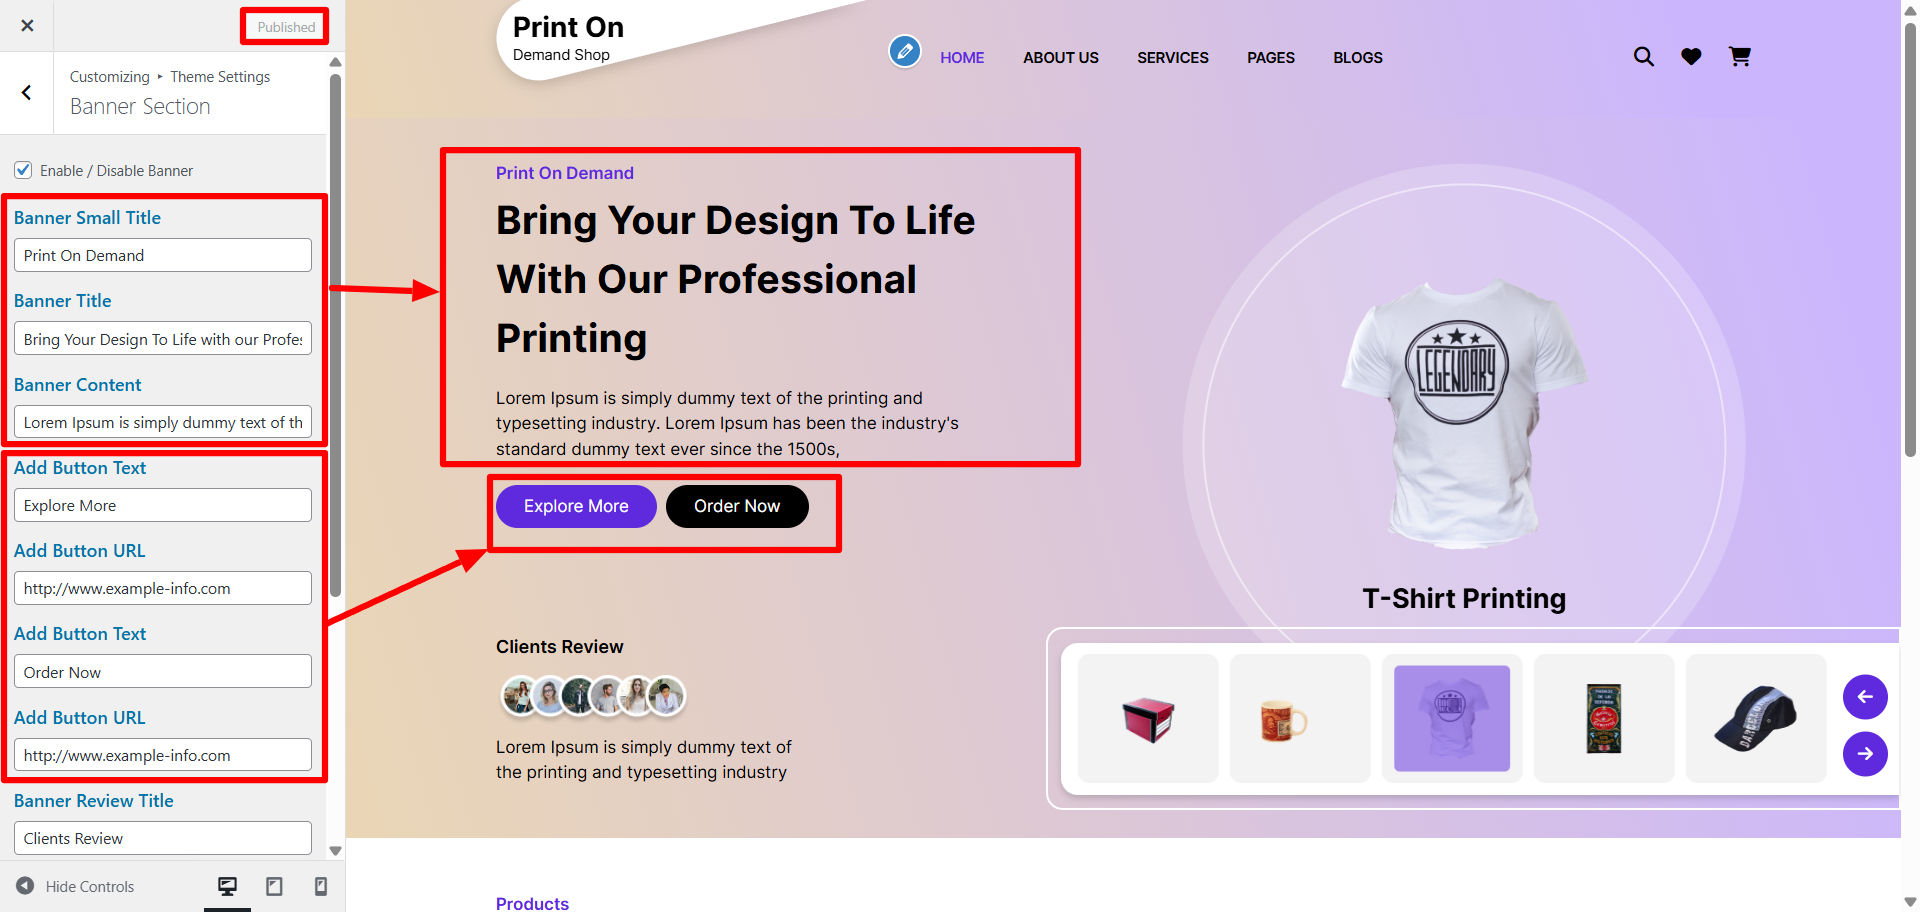This screenshot has height=912, width=1920.
Task: Open the ABOUT US menu item
Action: 1060,58
